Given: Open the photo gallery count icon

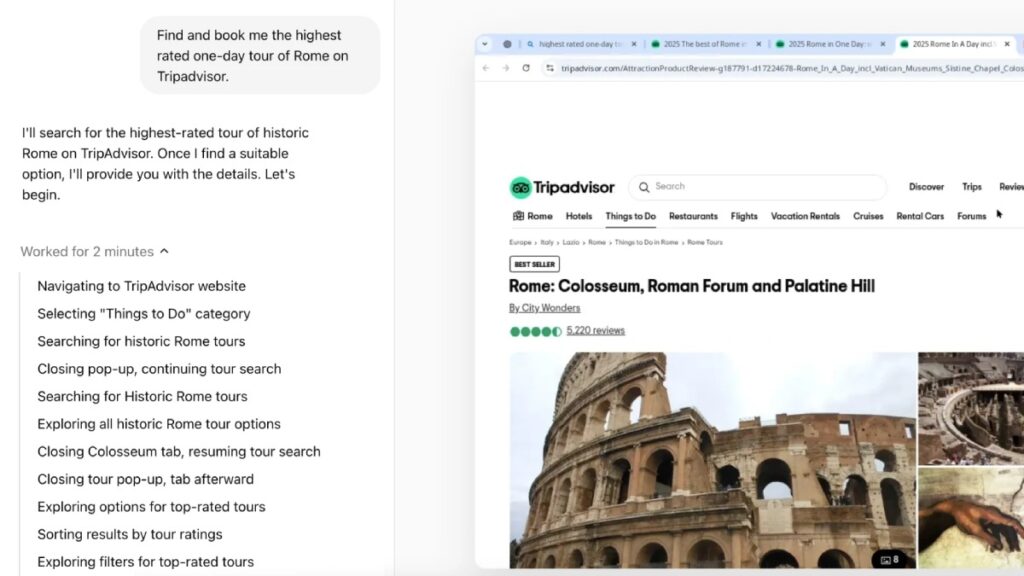Looking at the screenshot, I should point(889,559).
